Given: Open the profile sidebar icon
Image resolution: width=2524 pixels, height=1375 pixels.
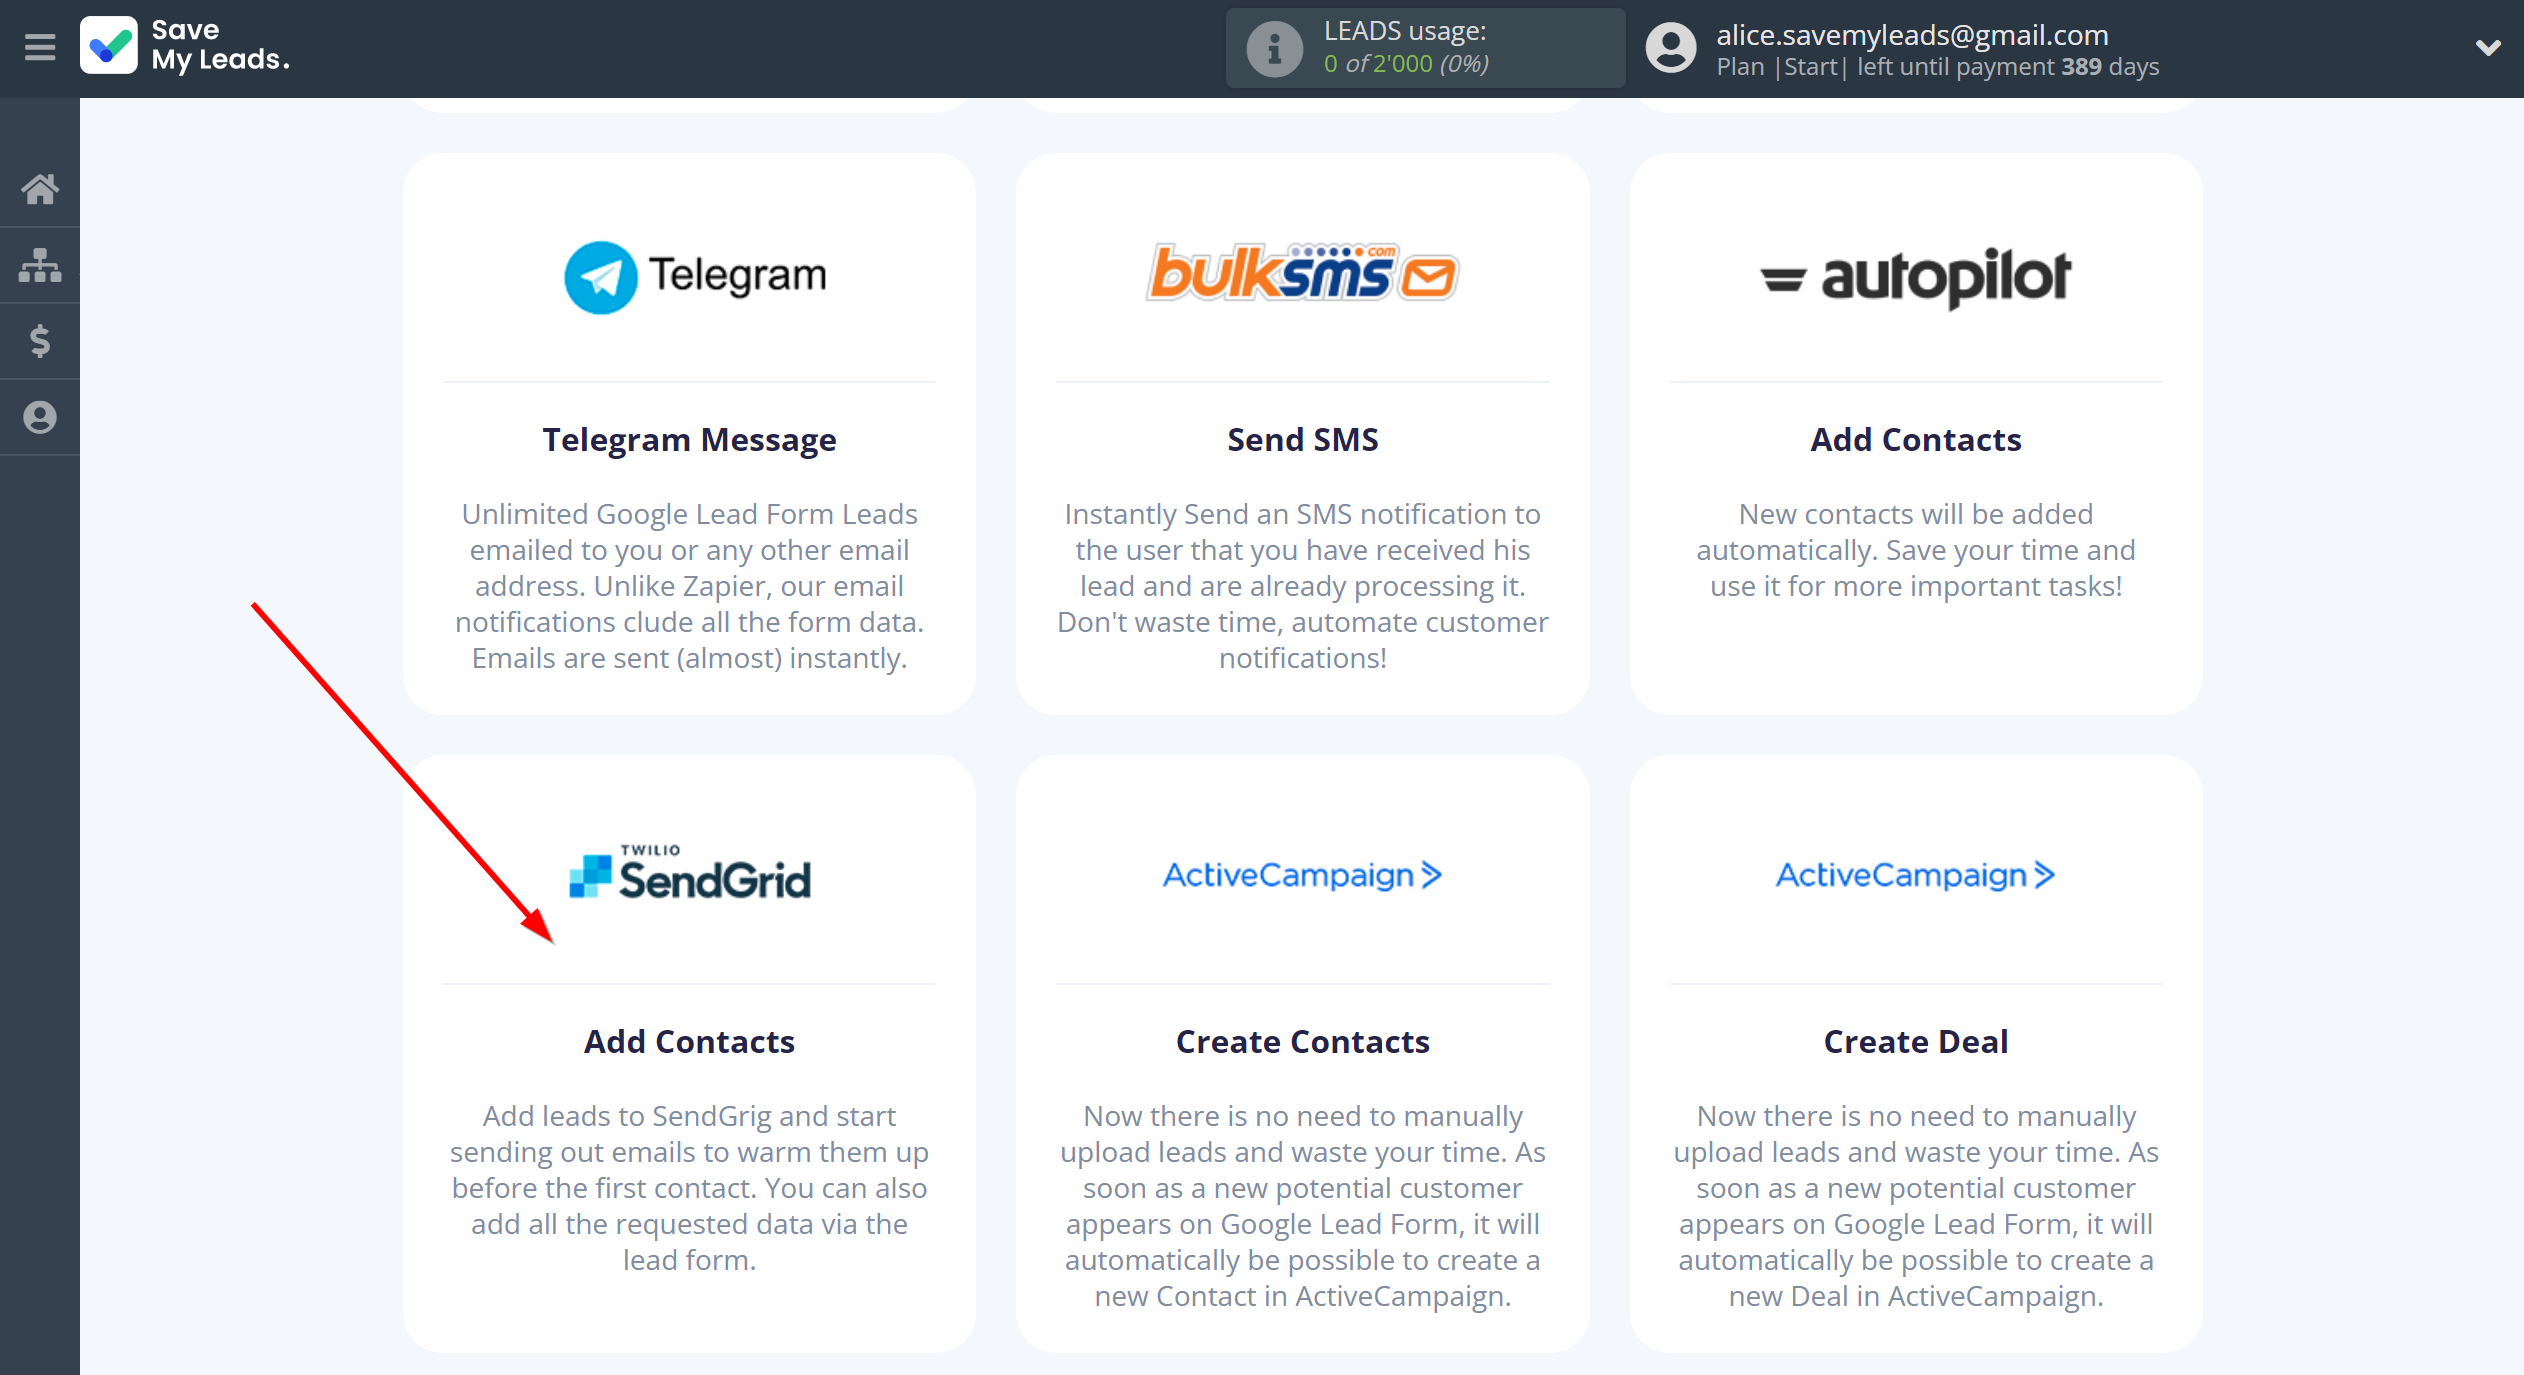Looking at the screenshot, I should coord(40,417).
